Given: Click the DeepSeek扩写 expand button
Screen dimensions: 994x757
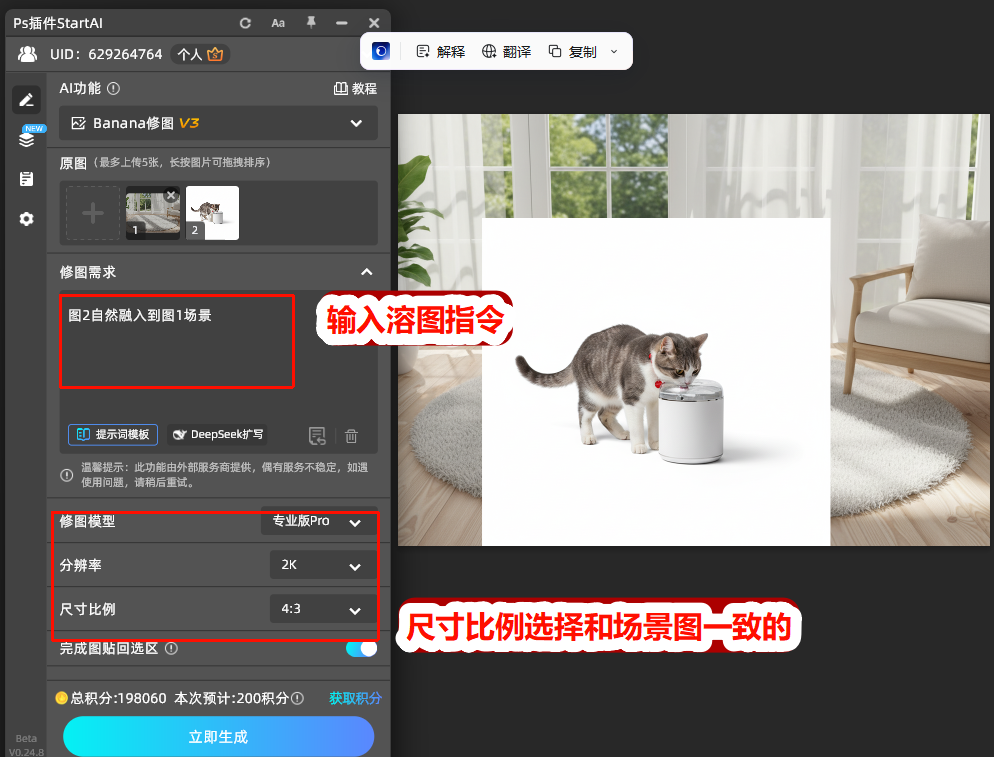Looking at the screenshot, I should point(217,434).
